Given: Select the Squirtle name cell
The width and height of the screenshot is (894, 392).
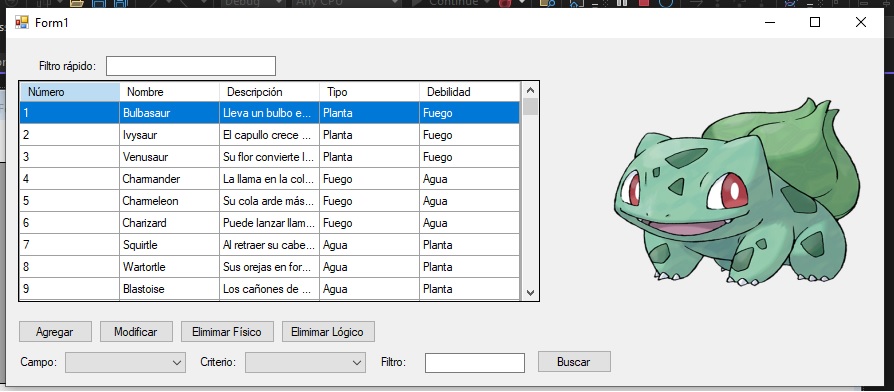Looking at the screenshot, I should click(169, 245).
